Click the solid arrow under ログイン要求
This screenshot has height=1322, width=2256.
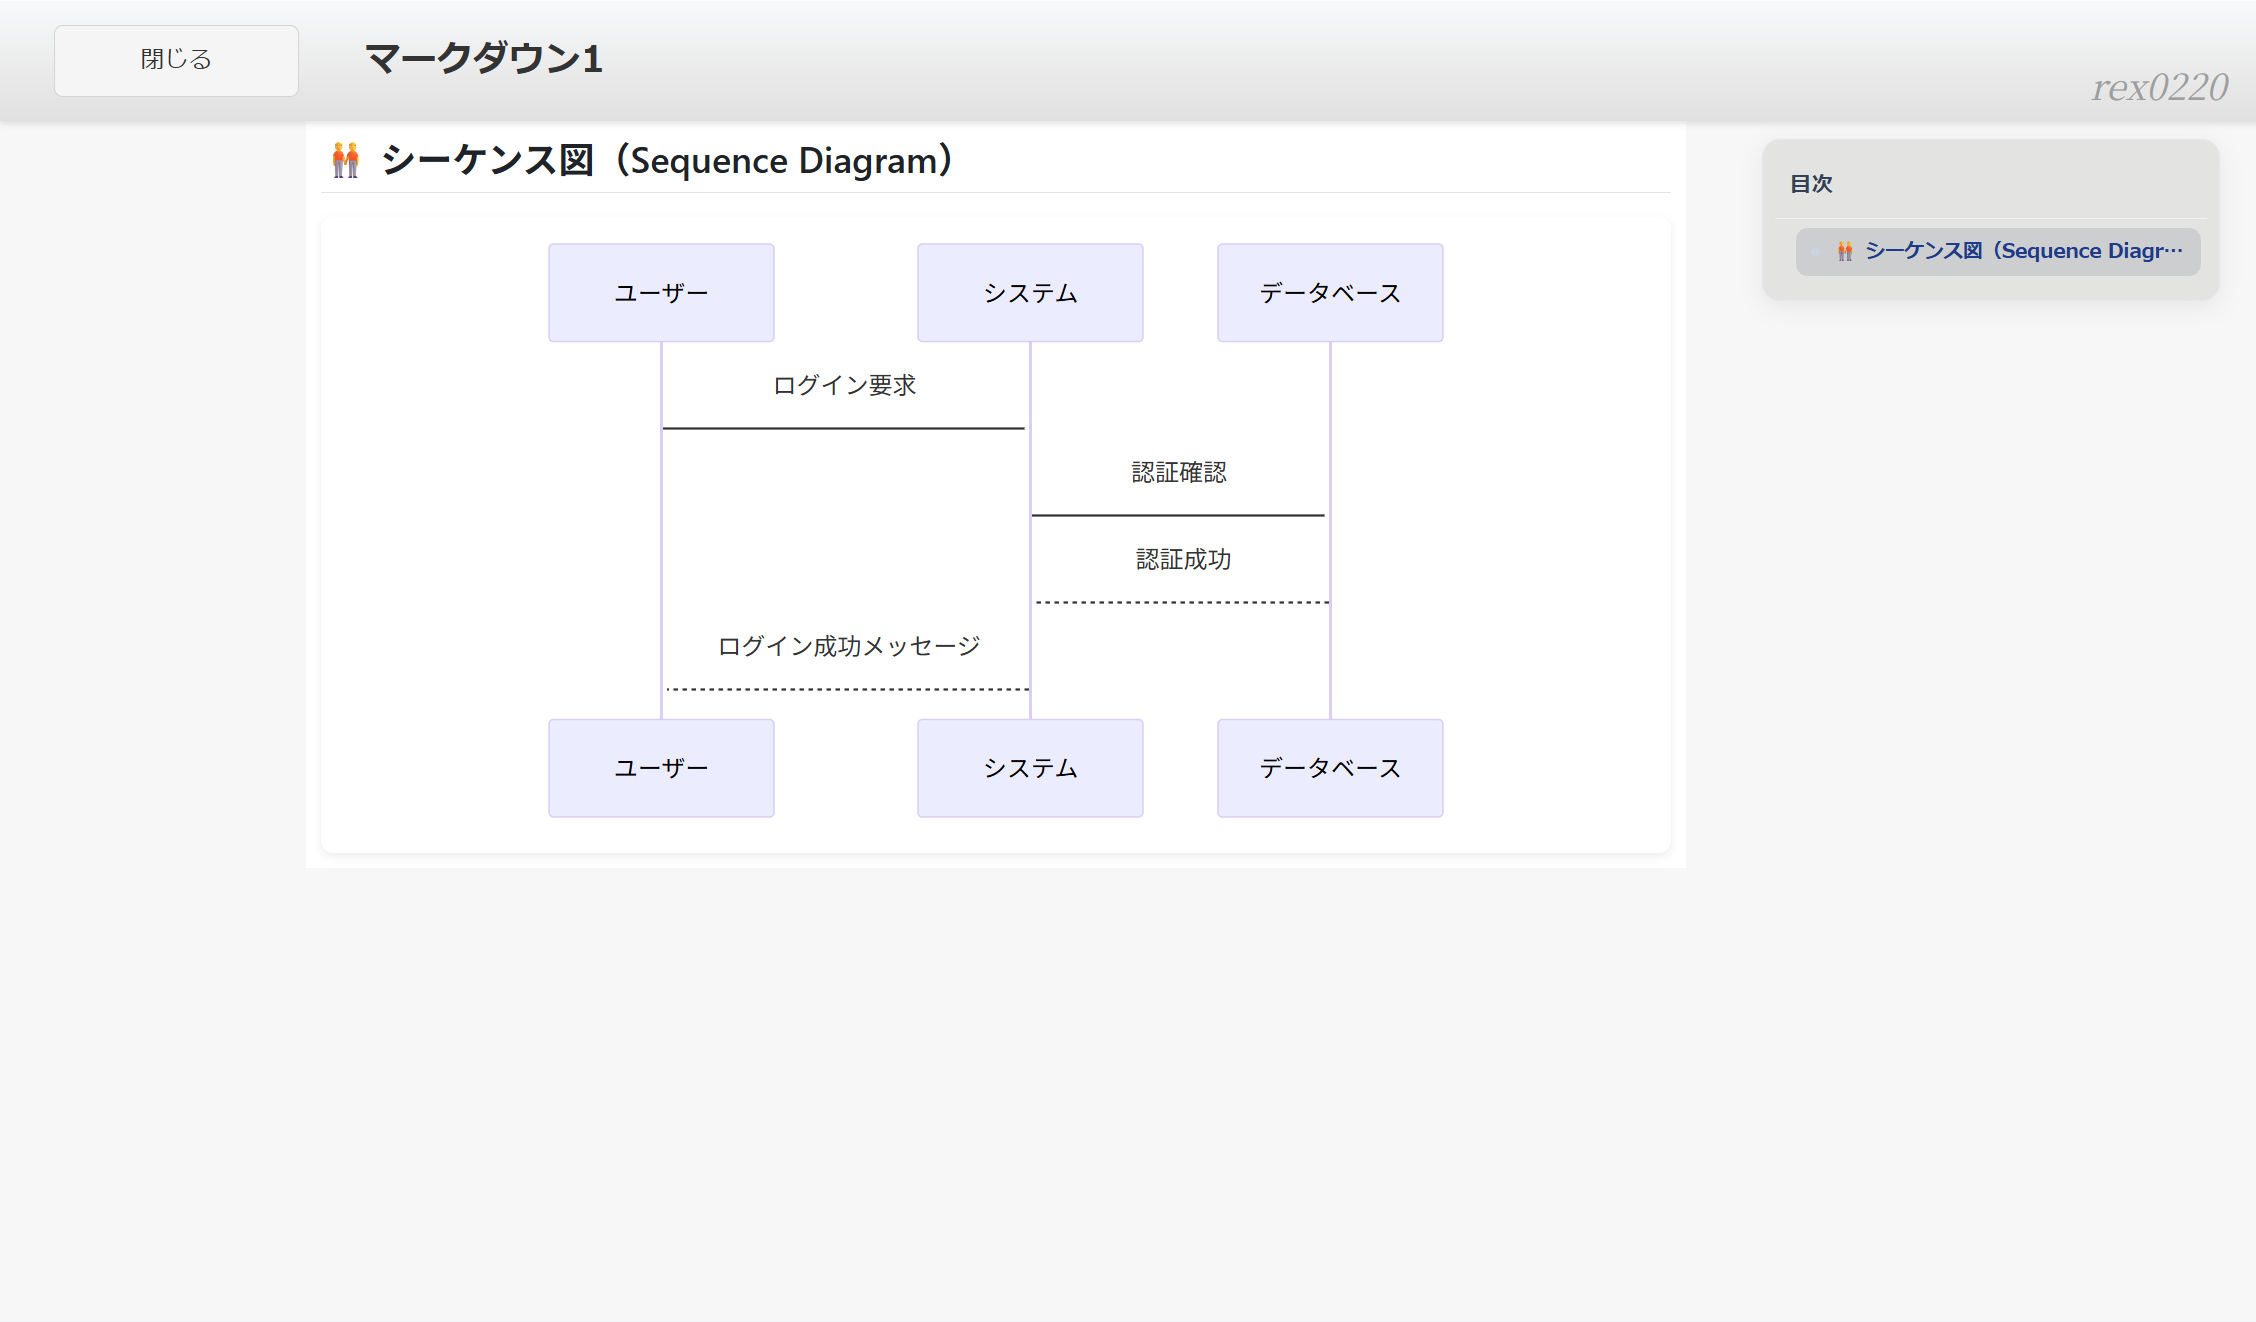844,428
